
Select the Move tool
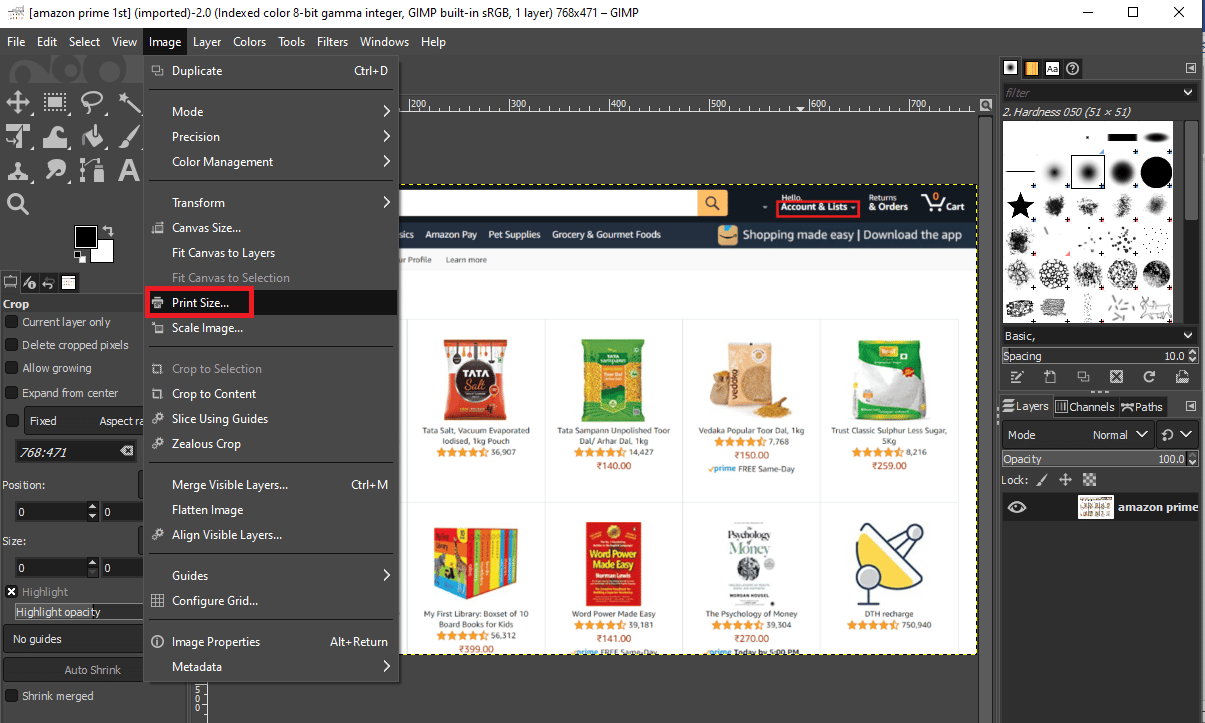tap(17, 102)
